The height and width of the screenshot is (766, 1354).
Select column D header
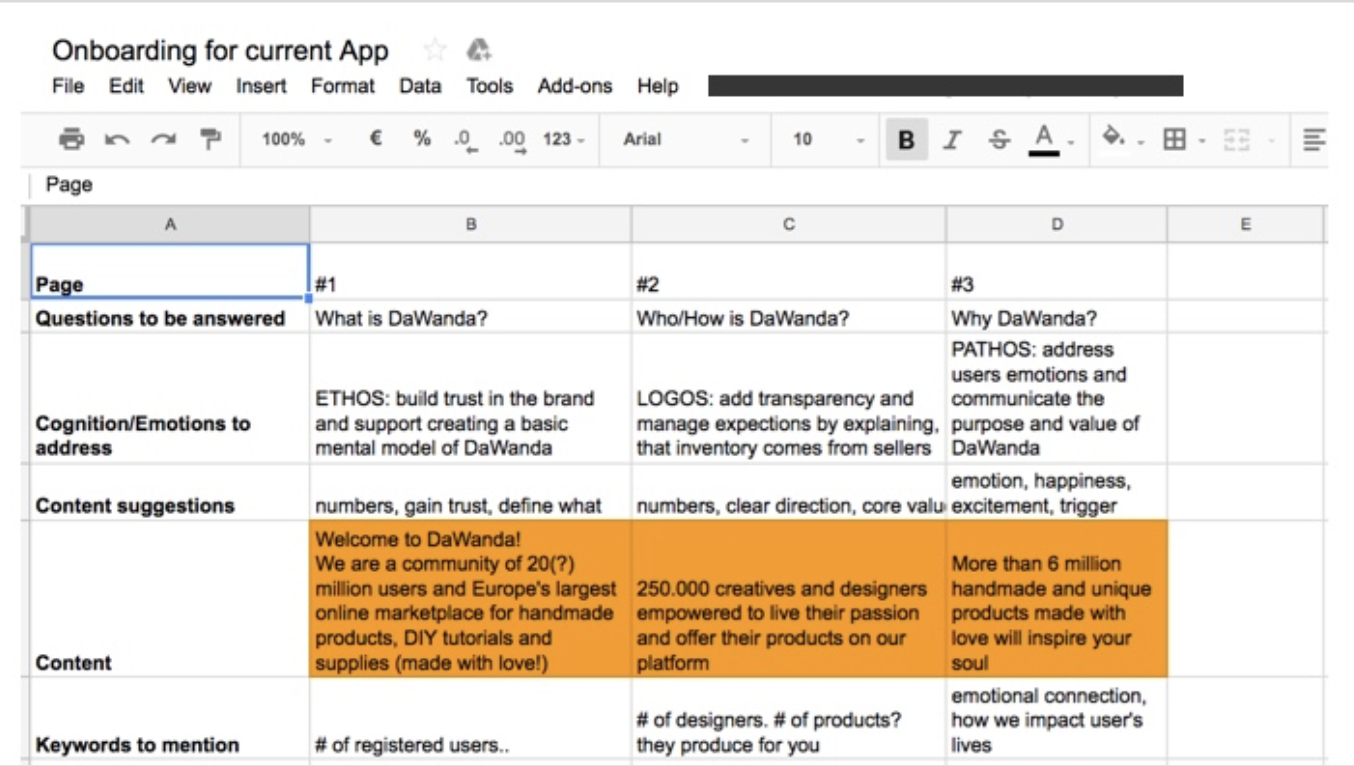point(1056,225)
